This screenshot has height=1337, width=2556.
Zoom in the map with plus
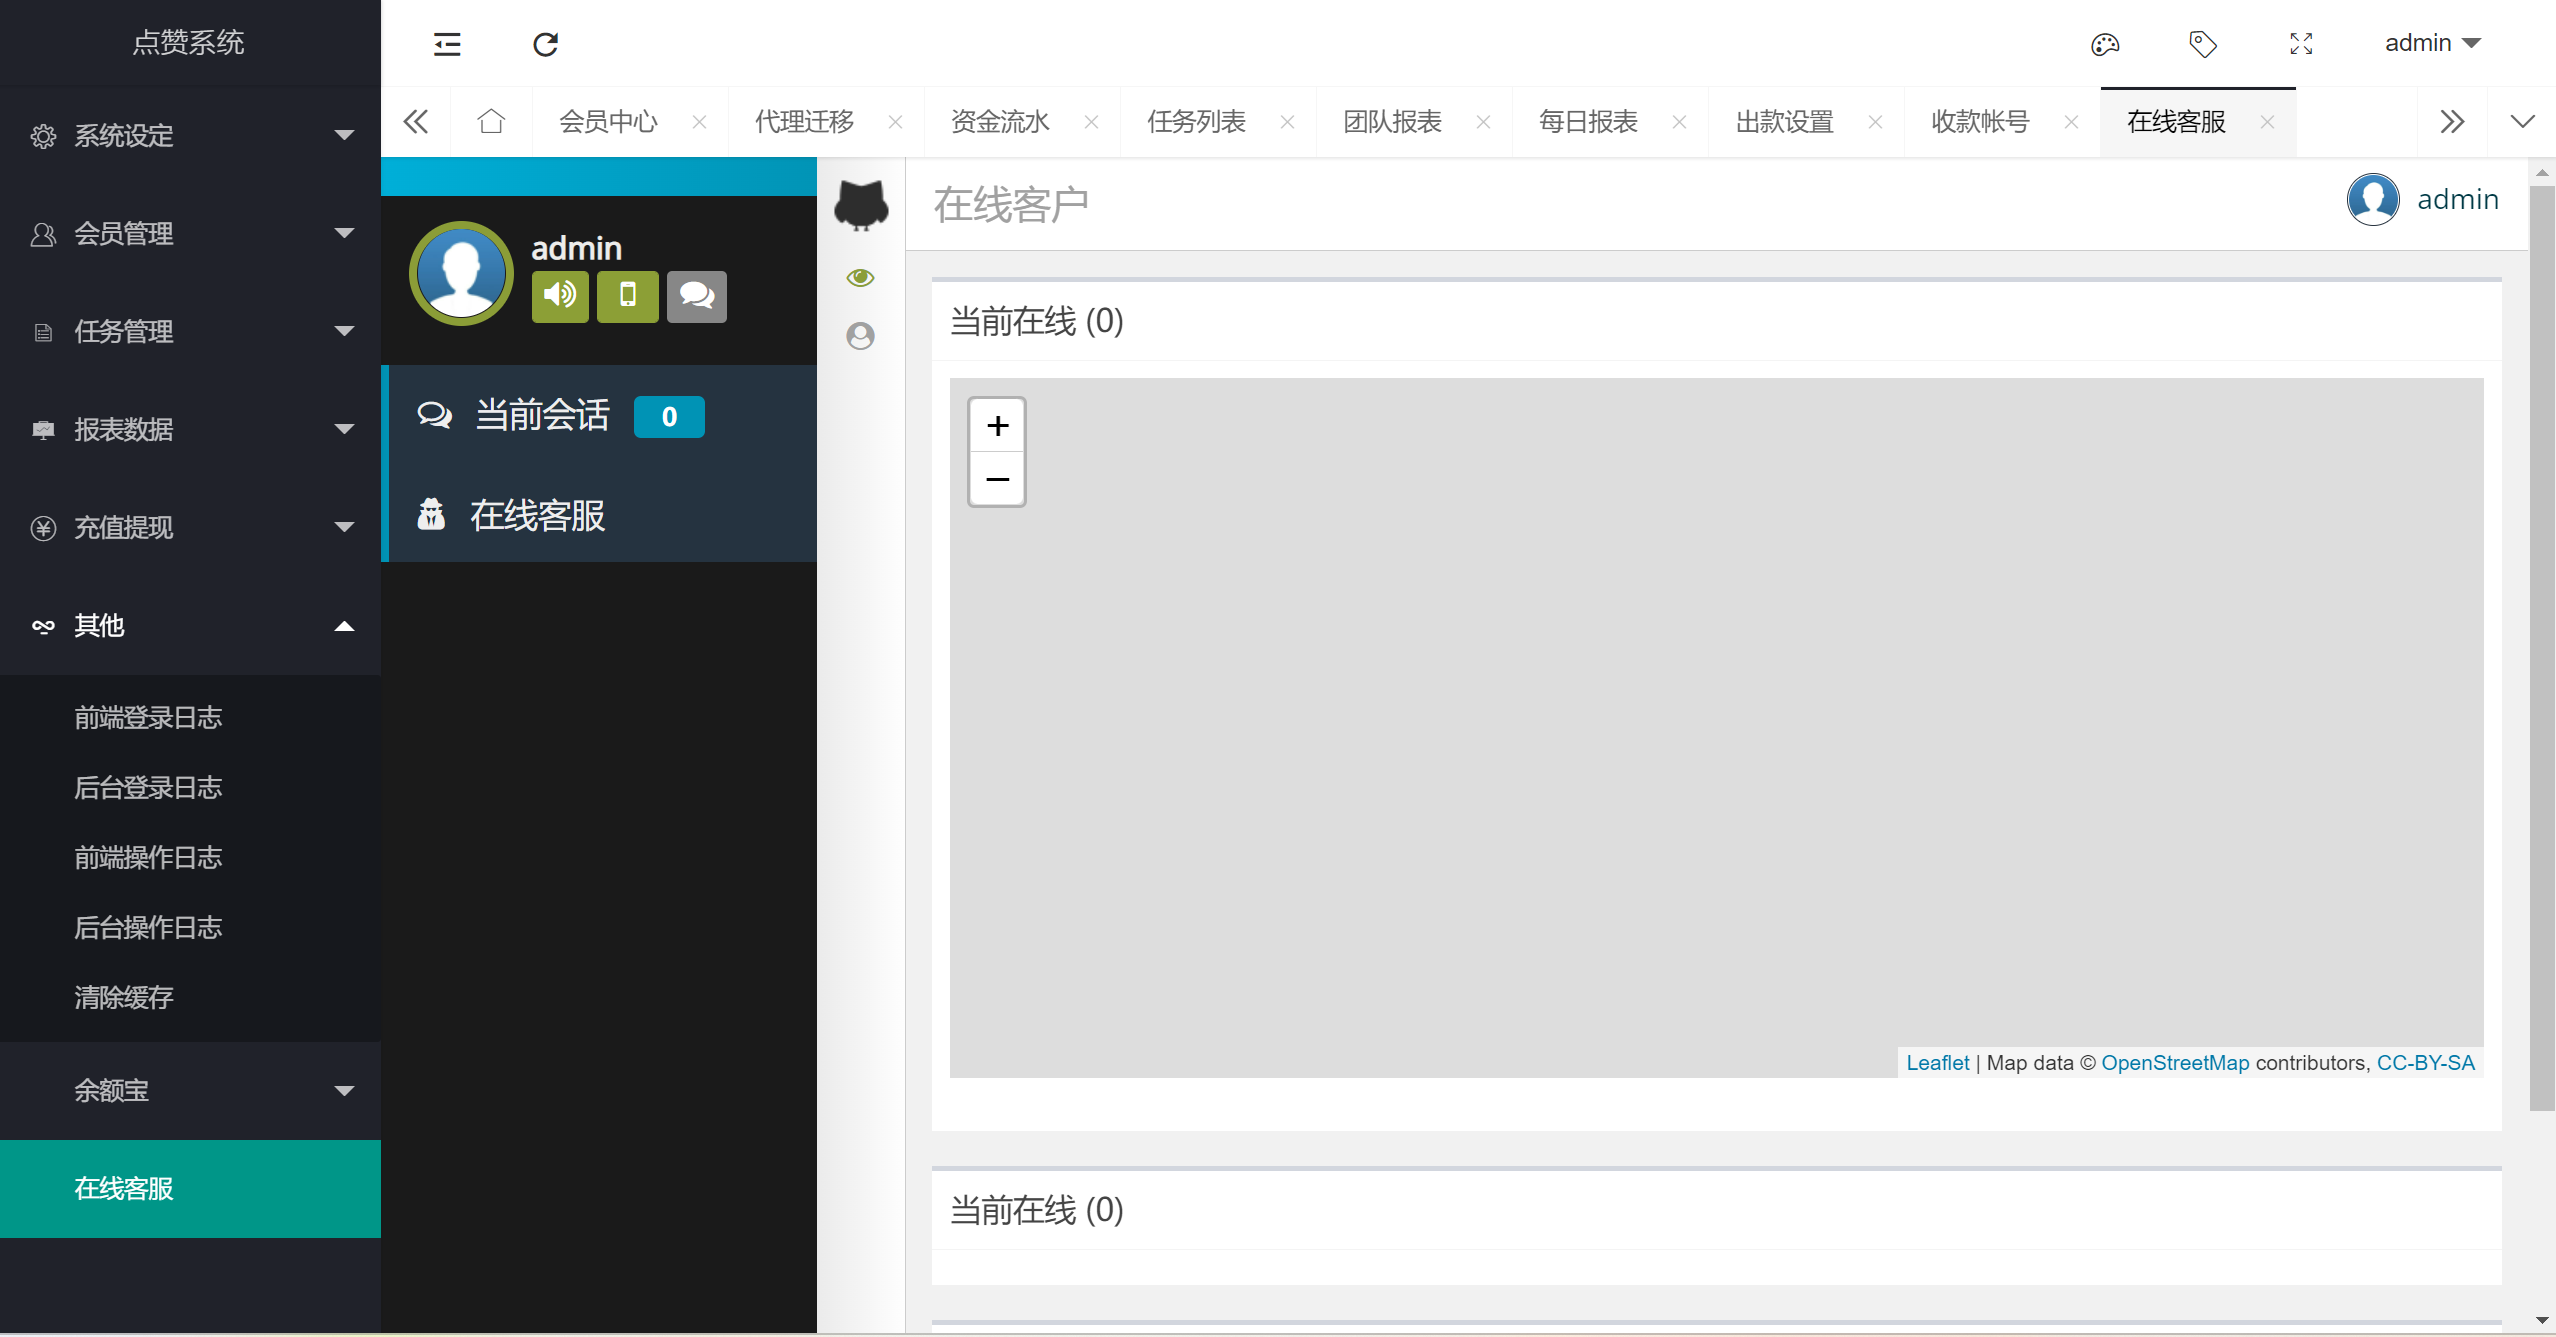997,426
